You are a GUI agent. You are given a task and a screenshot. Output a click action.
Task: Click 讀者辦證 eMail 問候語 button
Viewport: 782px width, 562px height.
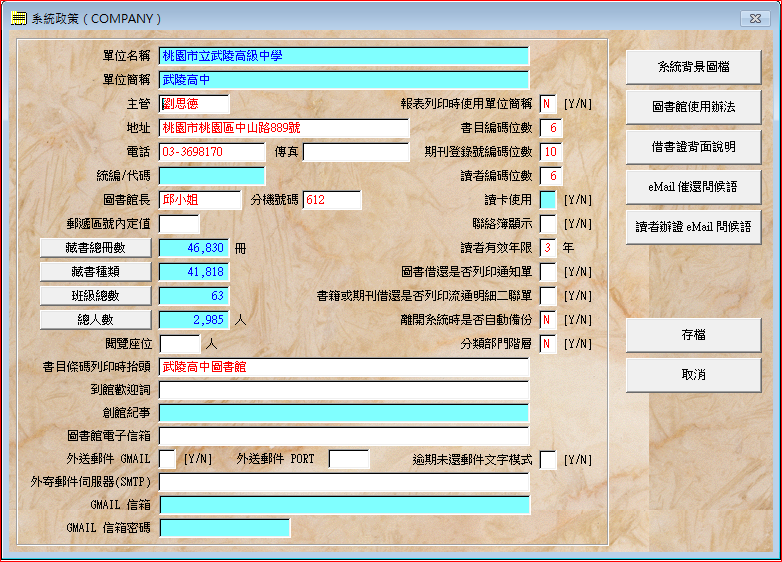click(693, 227)
